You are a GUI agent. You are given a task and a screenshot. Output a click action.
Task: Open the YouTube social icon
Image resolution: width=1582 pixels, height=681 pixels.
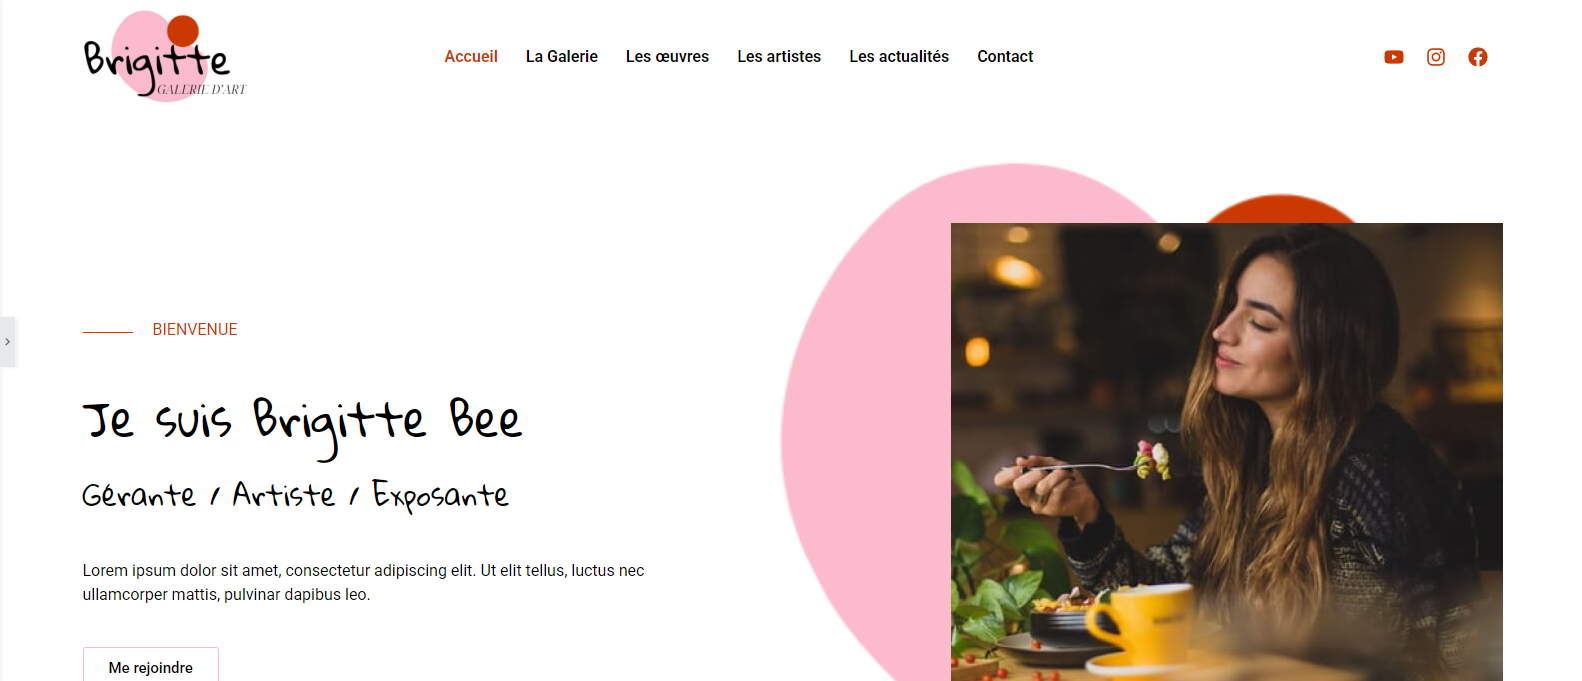pyautogui.click(x=1393, y=57)
